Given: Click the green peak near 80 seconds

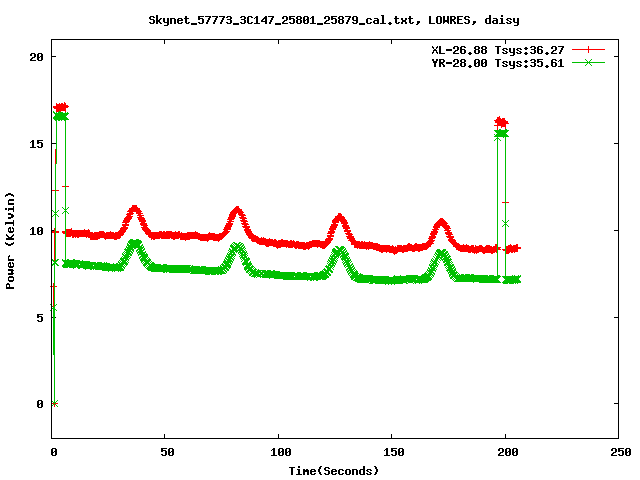Looking at the screenshot, I should tap(238, 256).
